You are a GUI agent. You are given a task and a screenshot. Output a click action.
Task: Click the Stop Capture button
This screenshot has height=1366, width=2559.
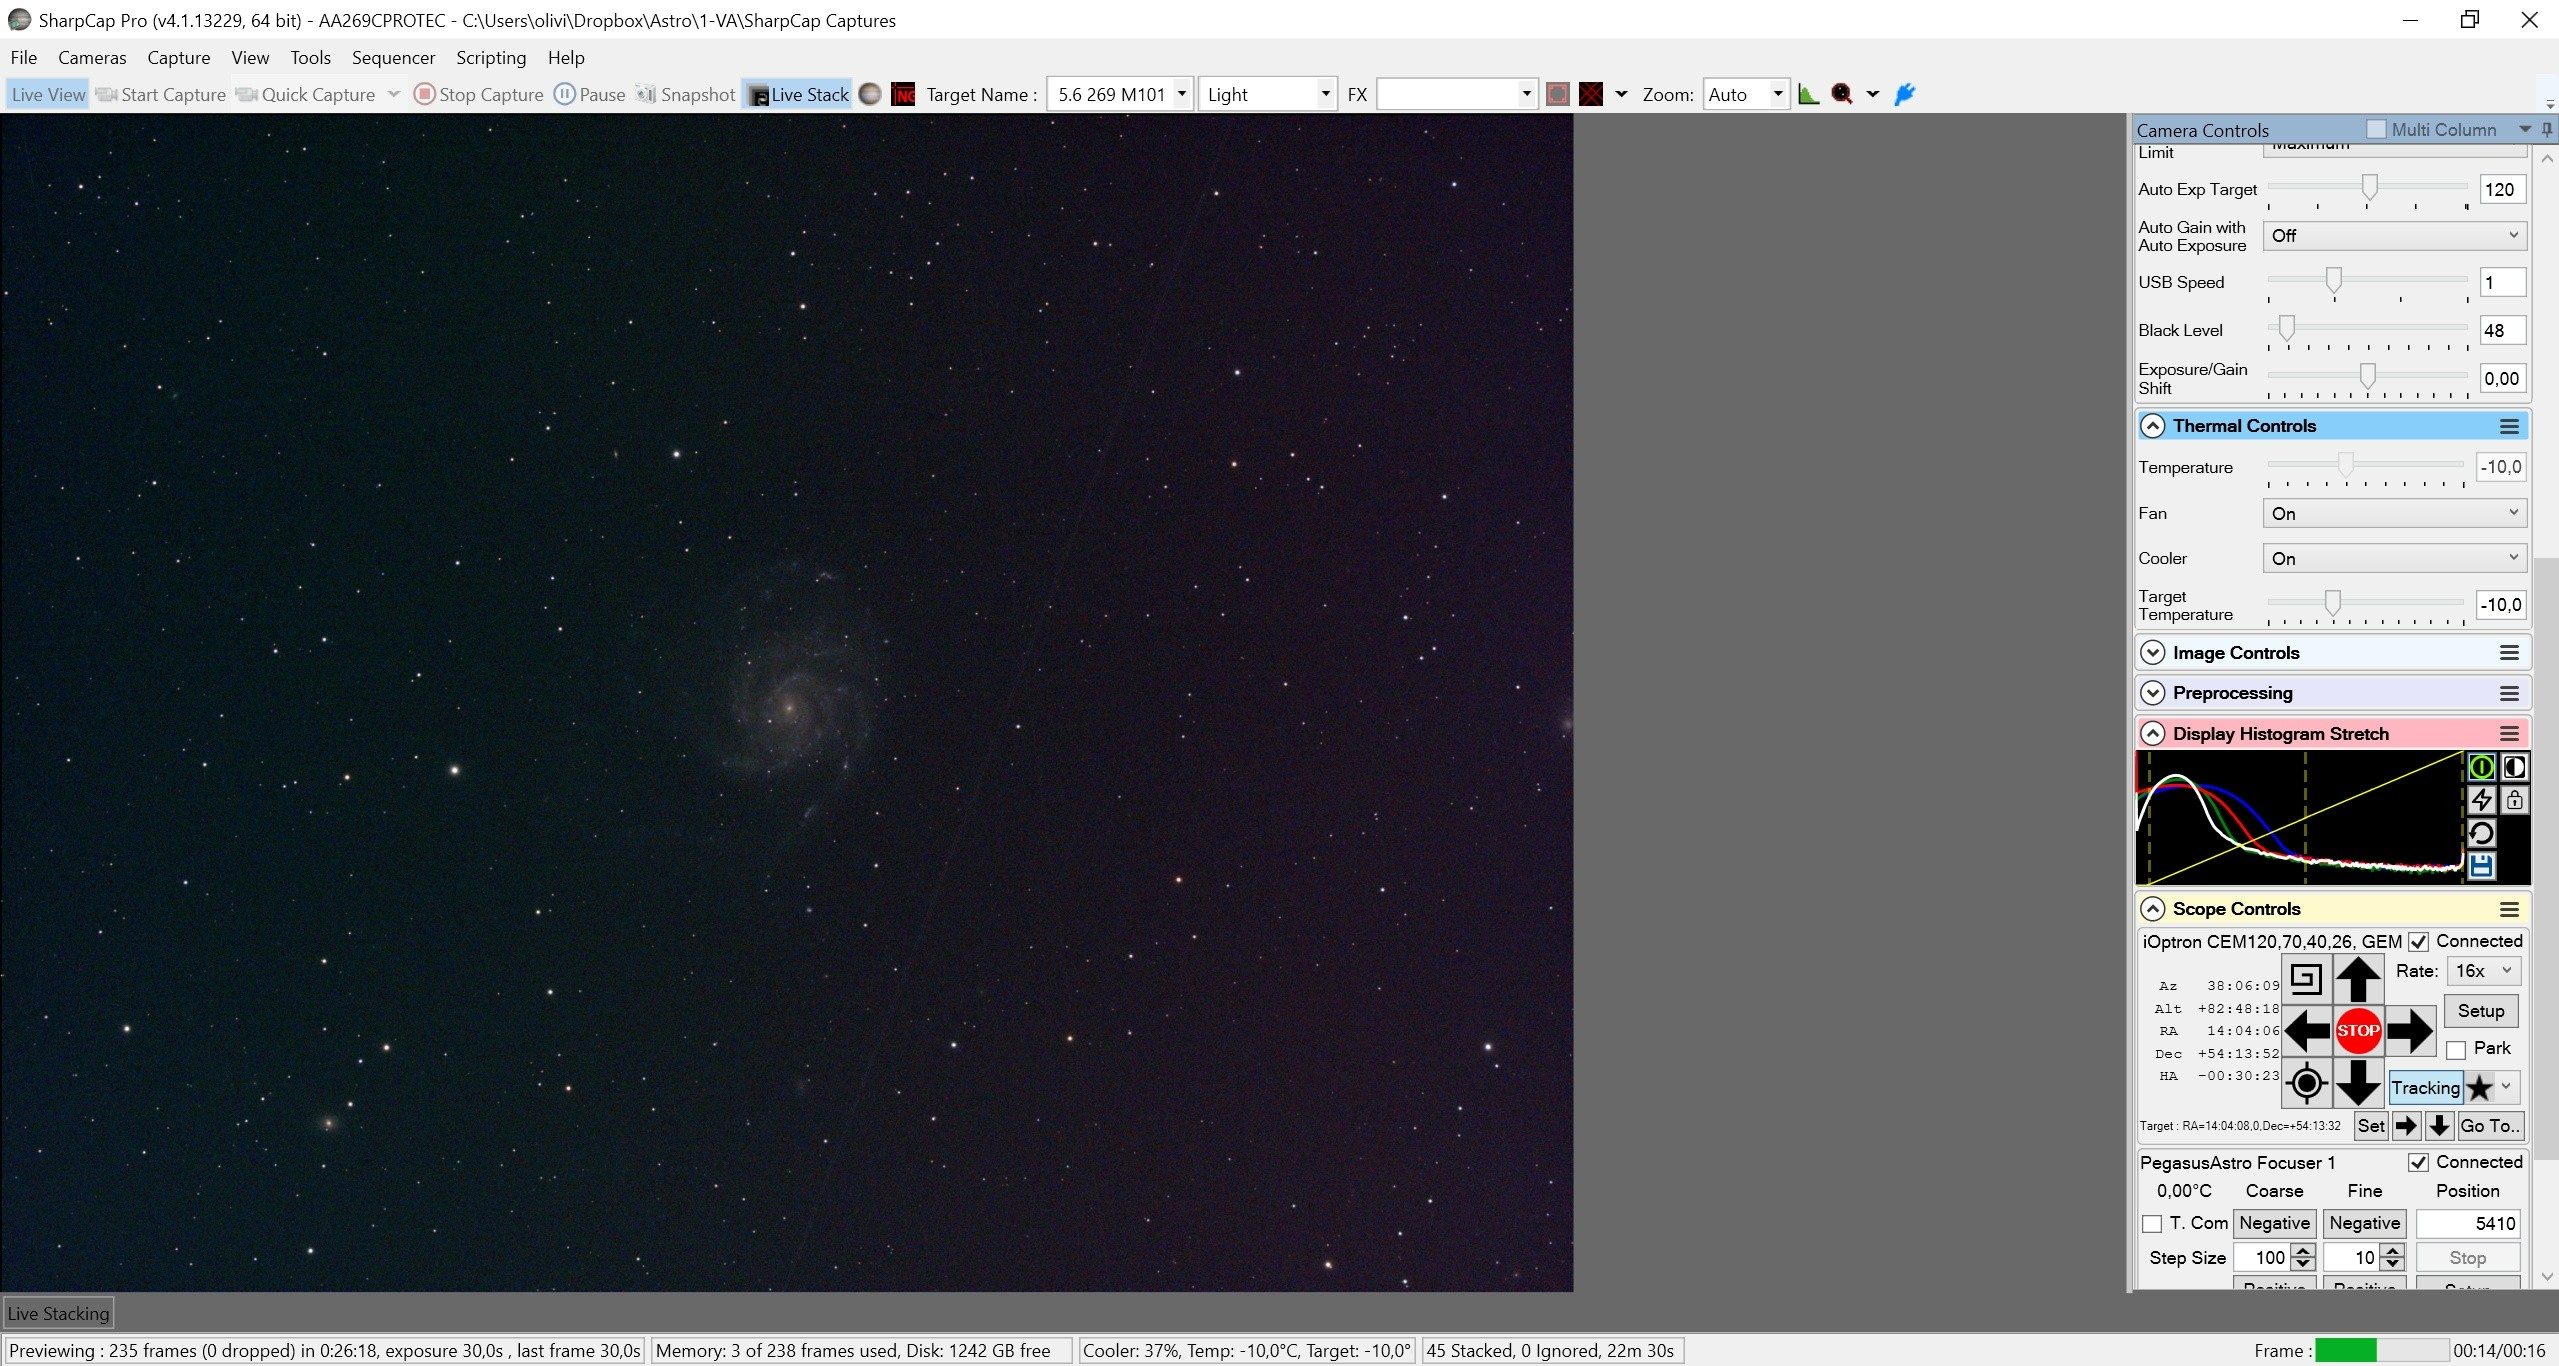pos(479,94)
